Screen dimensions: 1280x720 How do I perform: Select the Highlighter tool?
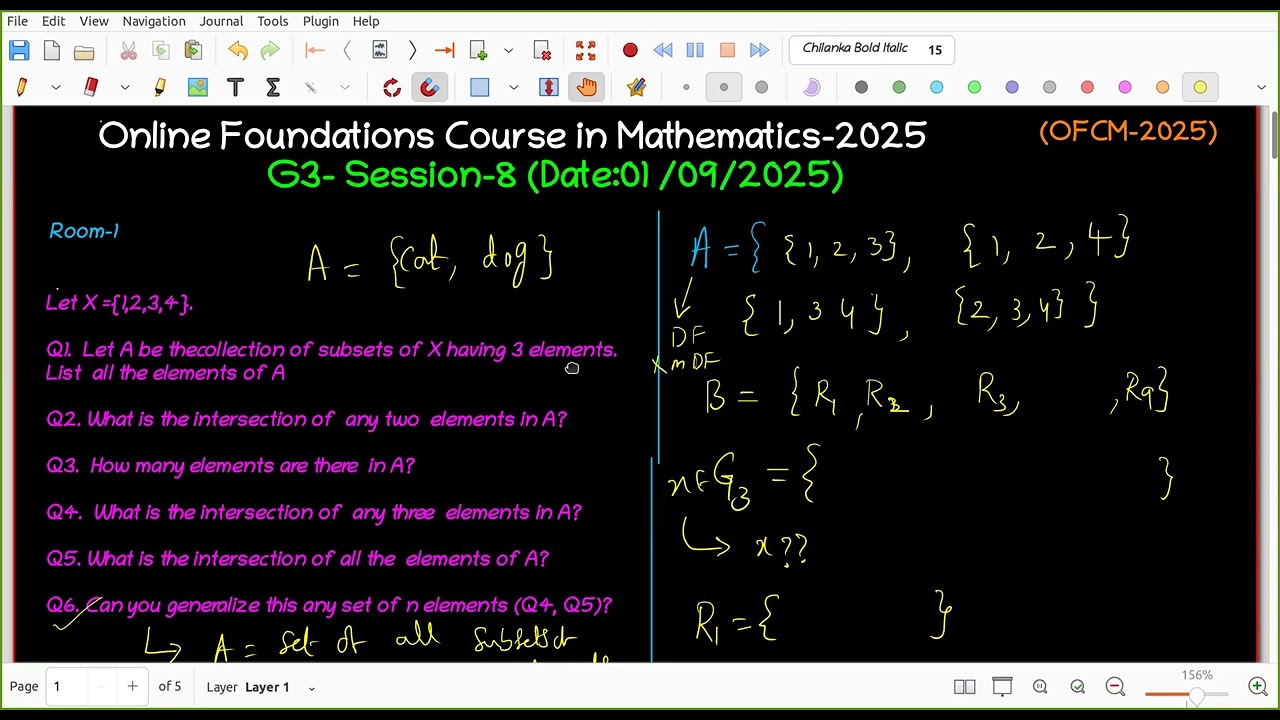tap(160, 88)
